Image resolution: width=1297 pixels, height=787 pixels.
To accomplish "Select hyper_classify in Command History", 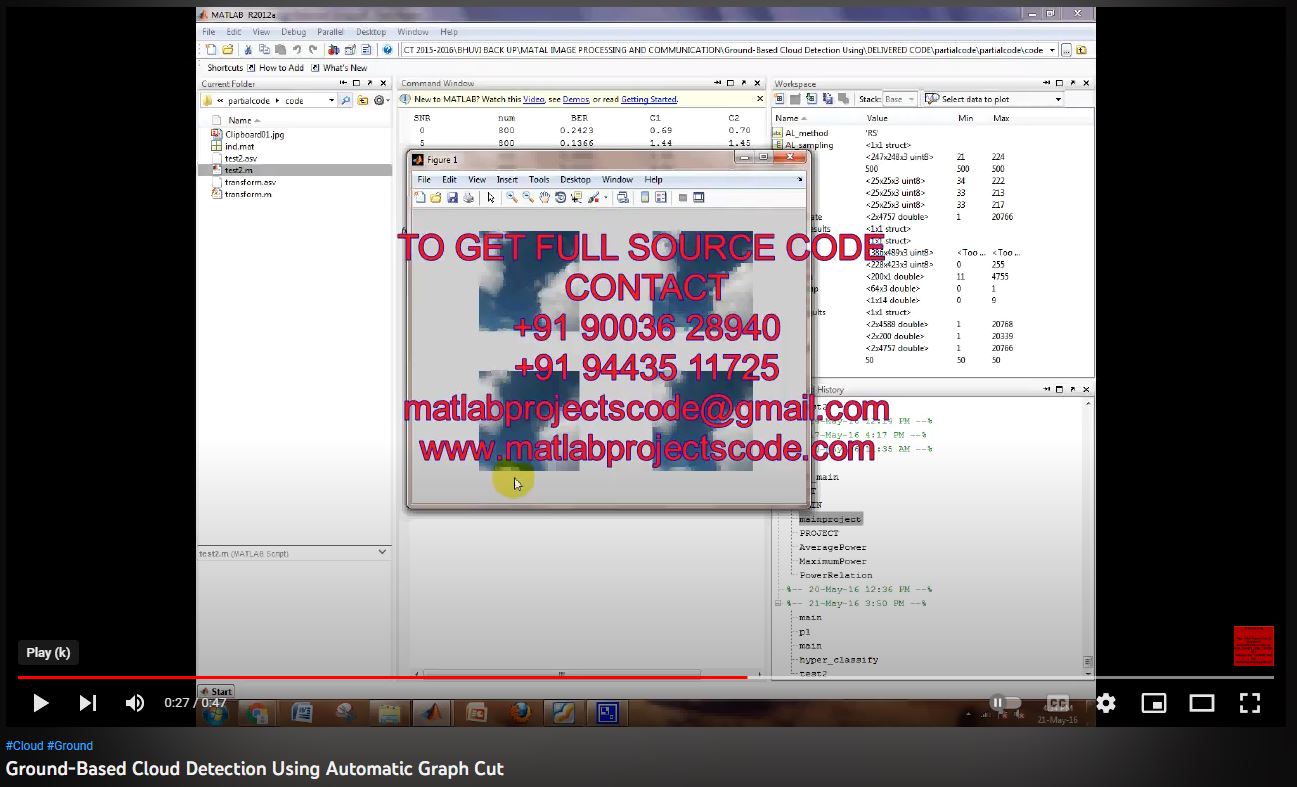I will (x=839, y=660).
